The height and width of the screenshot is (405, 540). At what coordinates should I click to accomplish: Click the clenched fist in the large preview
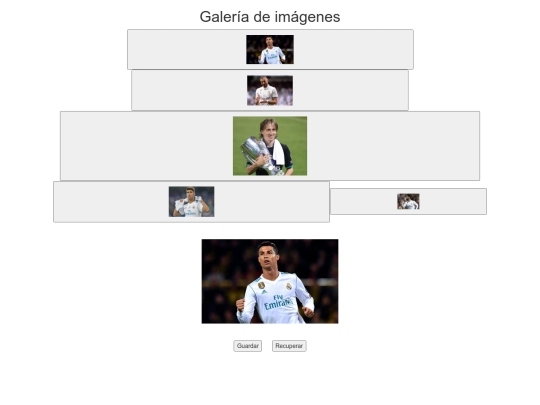pyautogui.click(x=240, y=305)
